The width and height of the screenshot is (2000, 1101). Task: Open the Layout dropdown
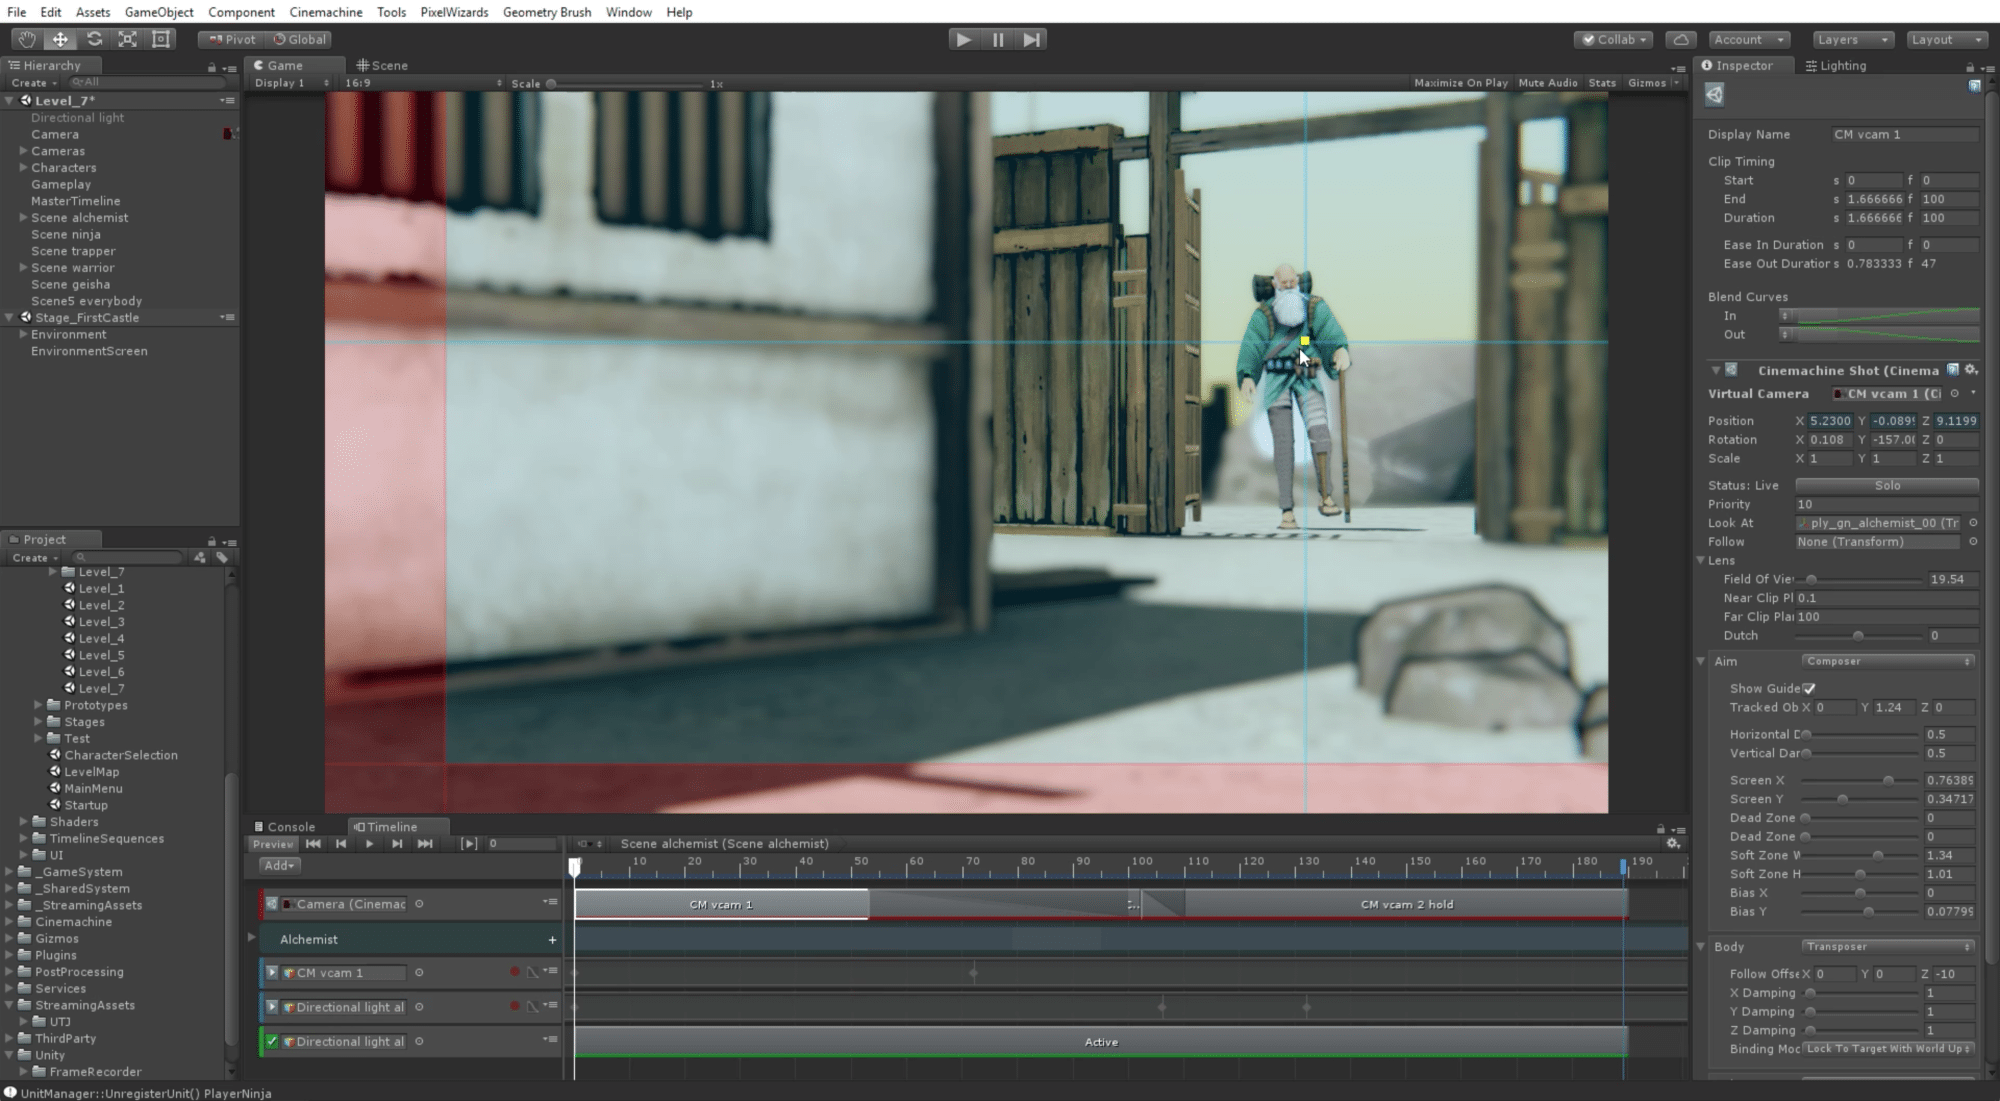click(1947, 39)
